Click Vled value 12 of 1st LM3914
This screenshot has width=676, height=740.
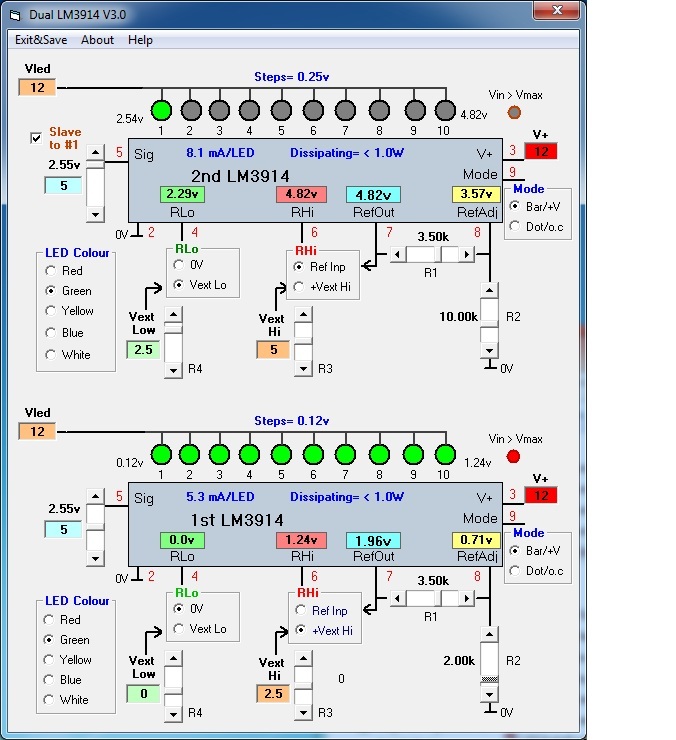(37, 431)
